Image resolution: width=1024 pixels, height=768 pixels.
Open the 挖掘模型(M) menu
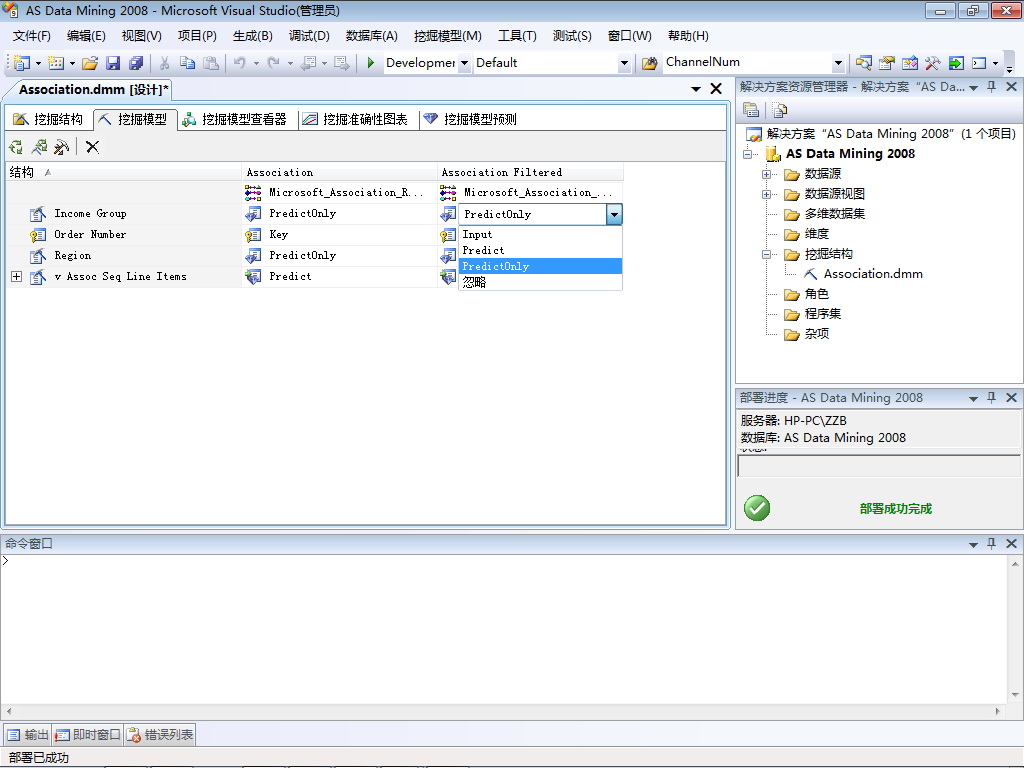tap(447, 36)
